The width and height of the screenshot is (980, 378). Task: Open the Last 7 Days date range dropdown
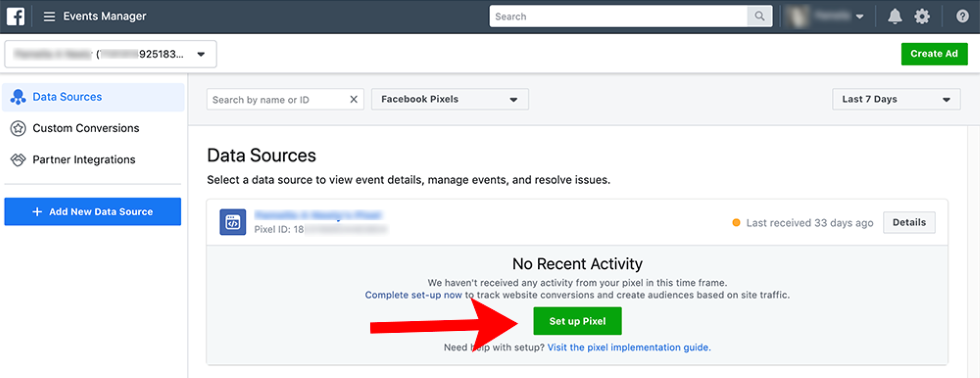(896, 99)
